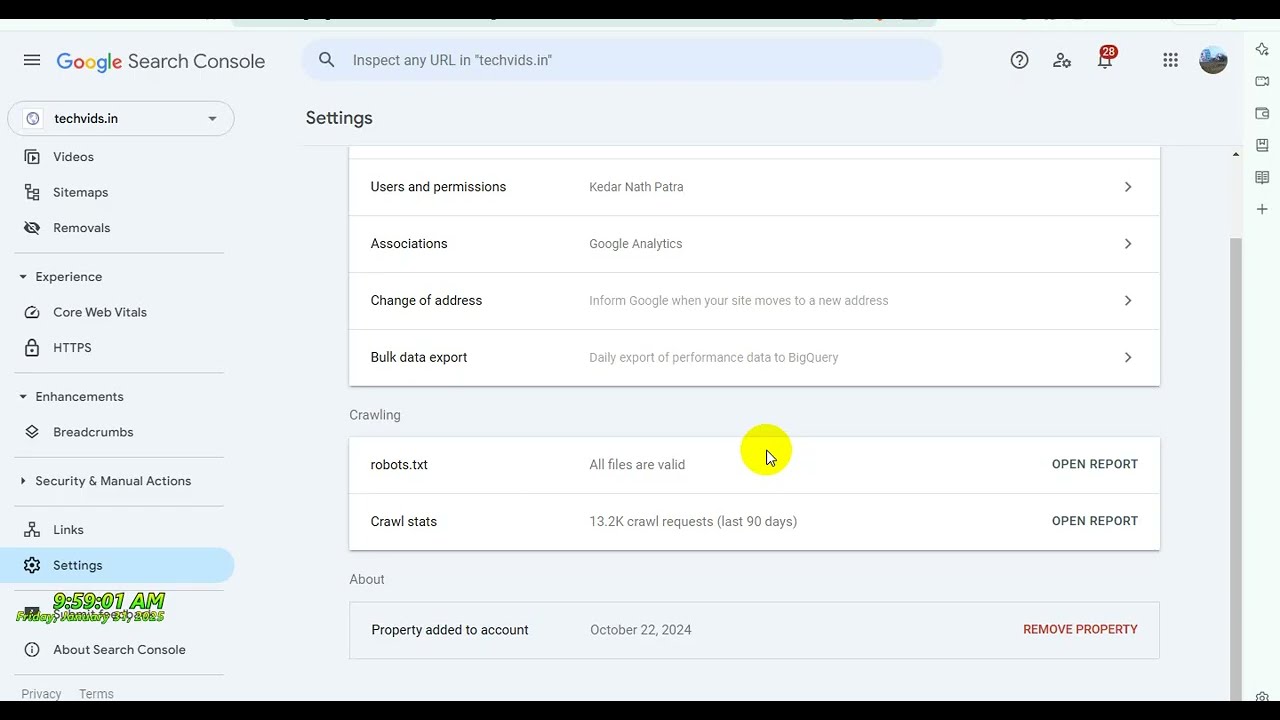1280x720 pixels.
Task: Open notifications bell with 28 badge
Action: 1105,59
